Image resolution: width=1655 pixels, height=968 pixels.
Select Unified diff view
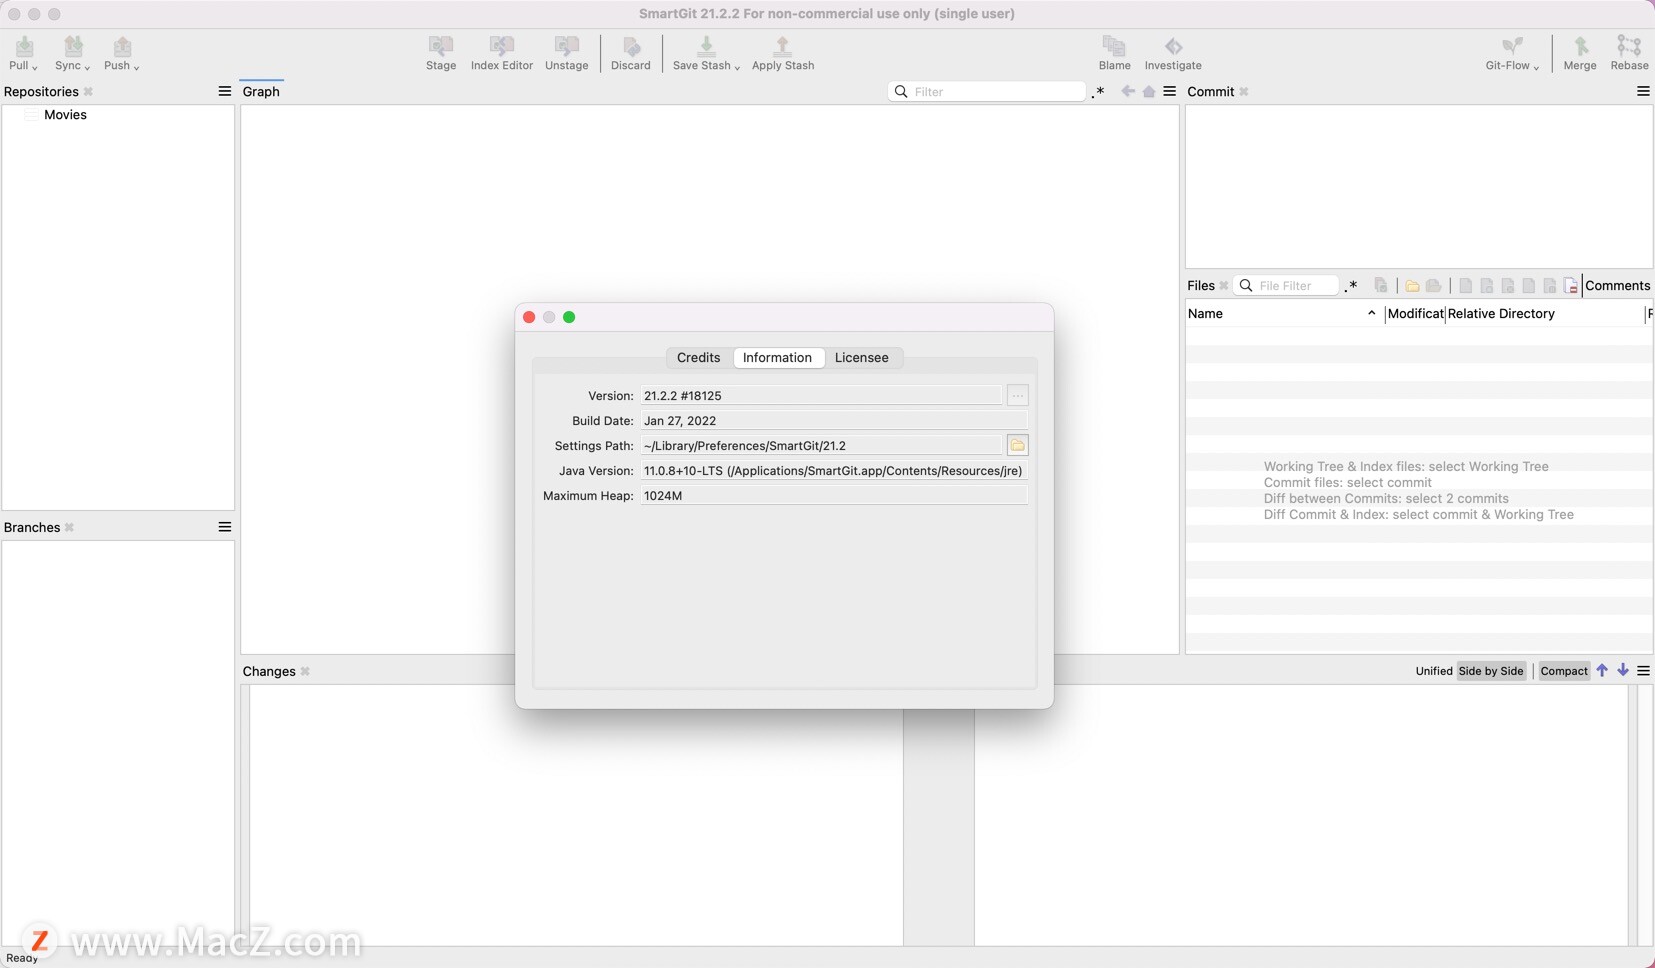(x=1433, y=671)
